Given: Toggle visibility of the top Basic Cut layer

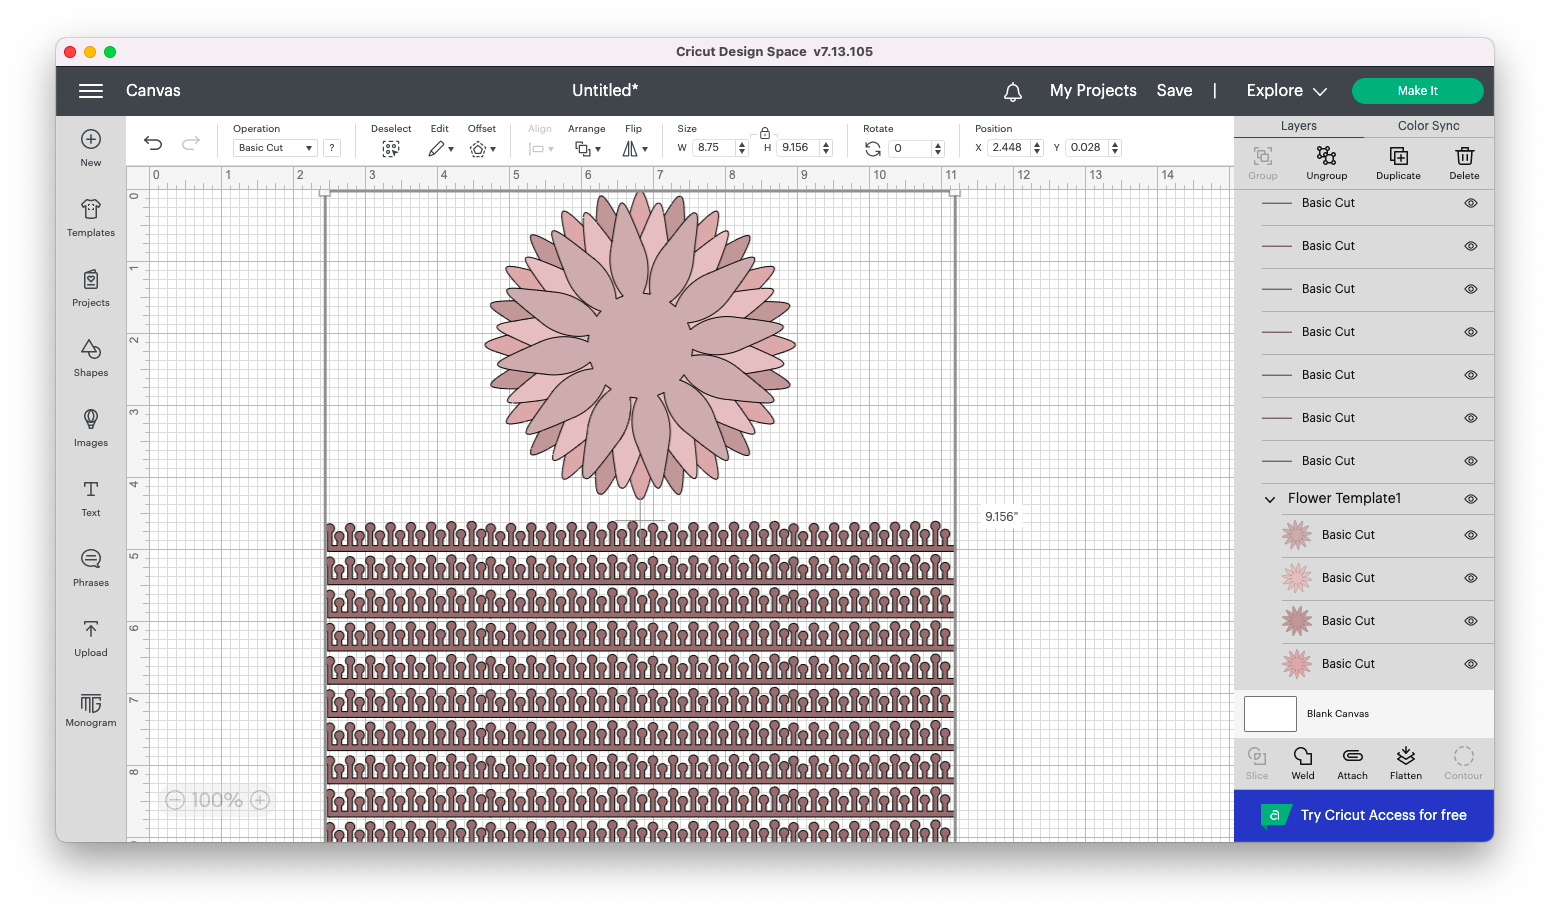Looking at the screenshot, I should (1470, 203).
